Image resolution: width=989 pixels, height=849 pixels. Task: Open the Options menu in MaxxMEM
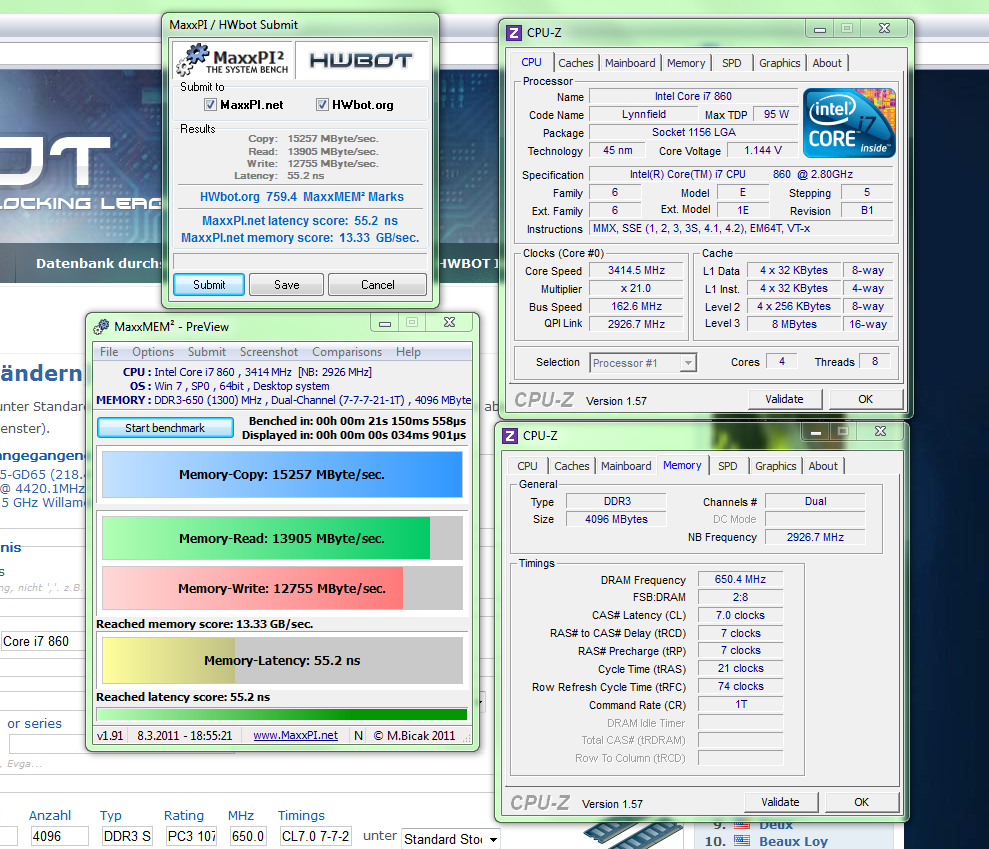point(153,352)
